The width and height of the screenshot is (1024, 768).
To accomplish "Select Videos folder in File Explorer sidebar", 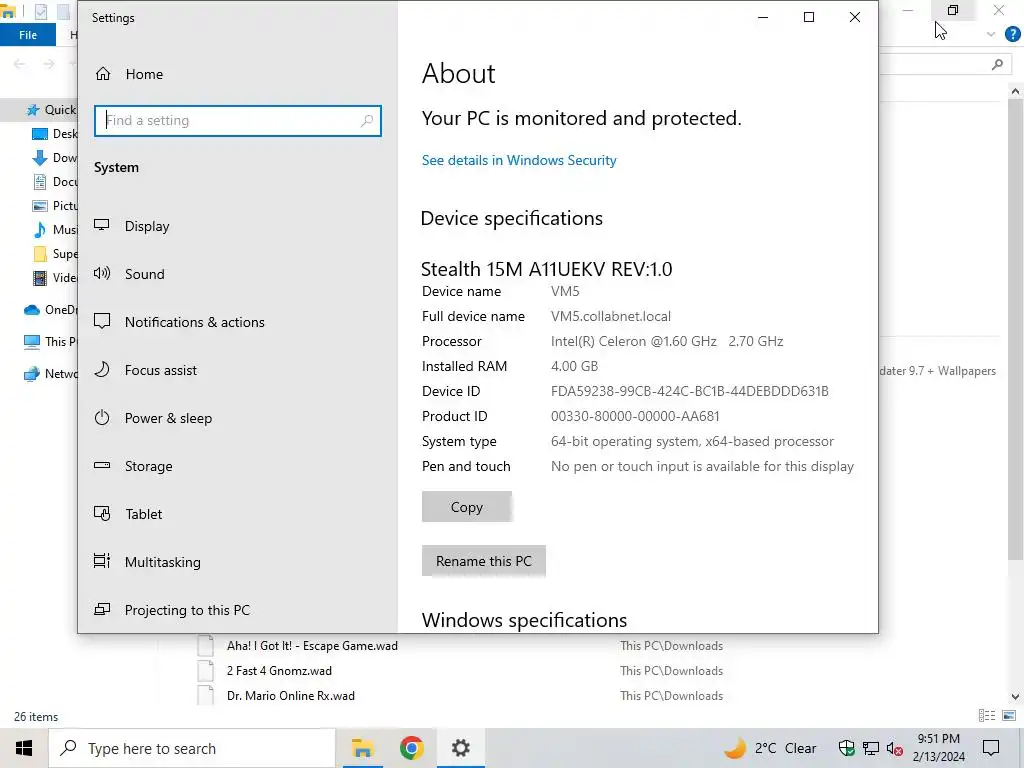I will coord(55,278).
